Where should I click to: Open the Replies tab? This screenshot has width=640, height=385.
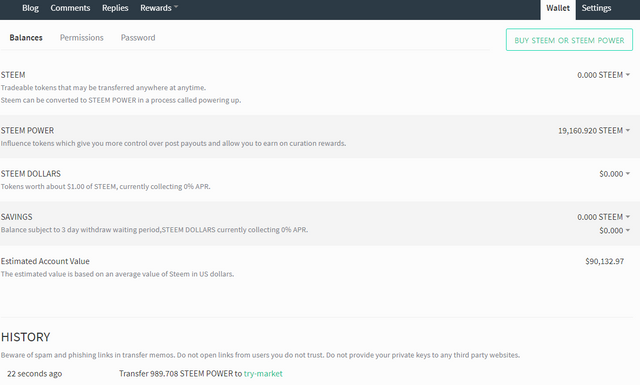[x=115, y=8]
